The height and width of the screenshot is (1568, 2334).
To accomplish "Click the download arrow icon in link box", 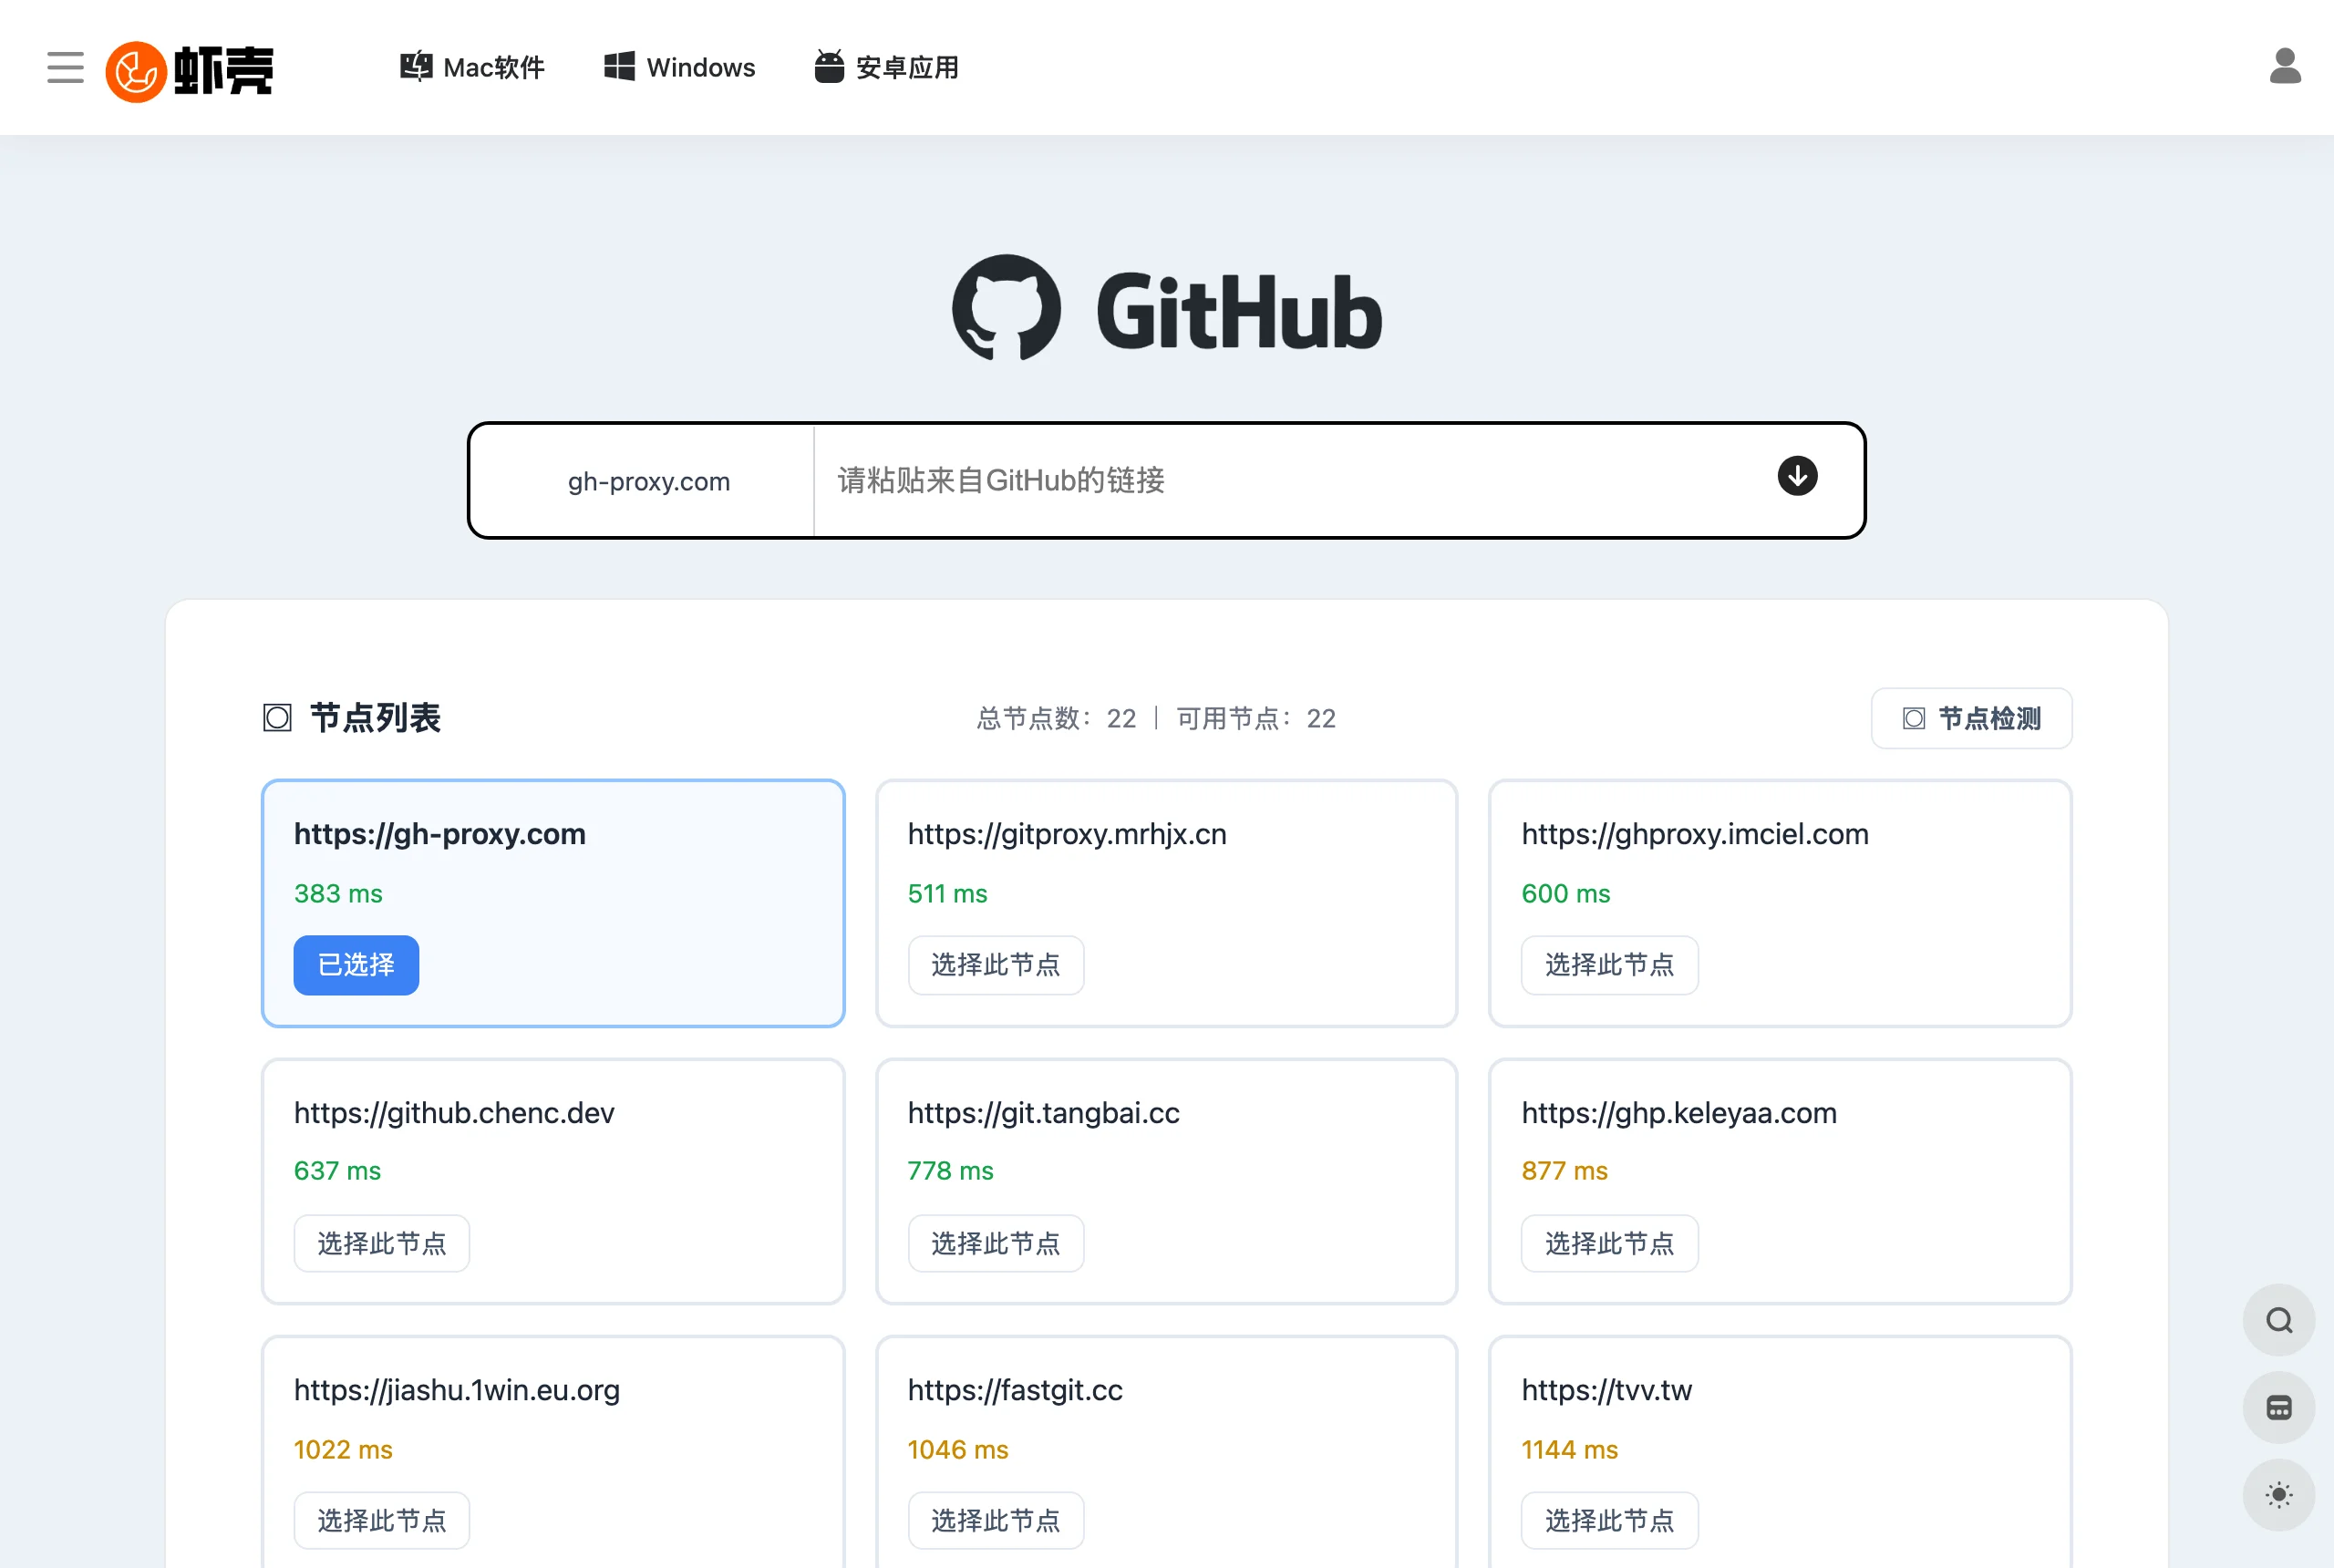I will 1797,476.
